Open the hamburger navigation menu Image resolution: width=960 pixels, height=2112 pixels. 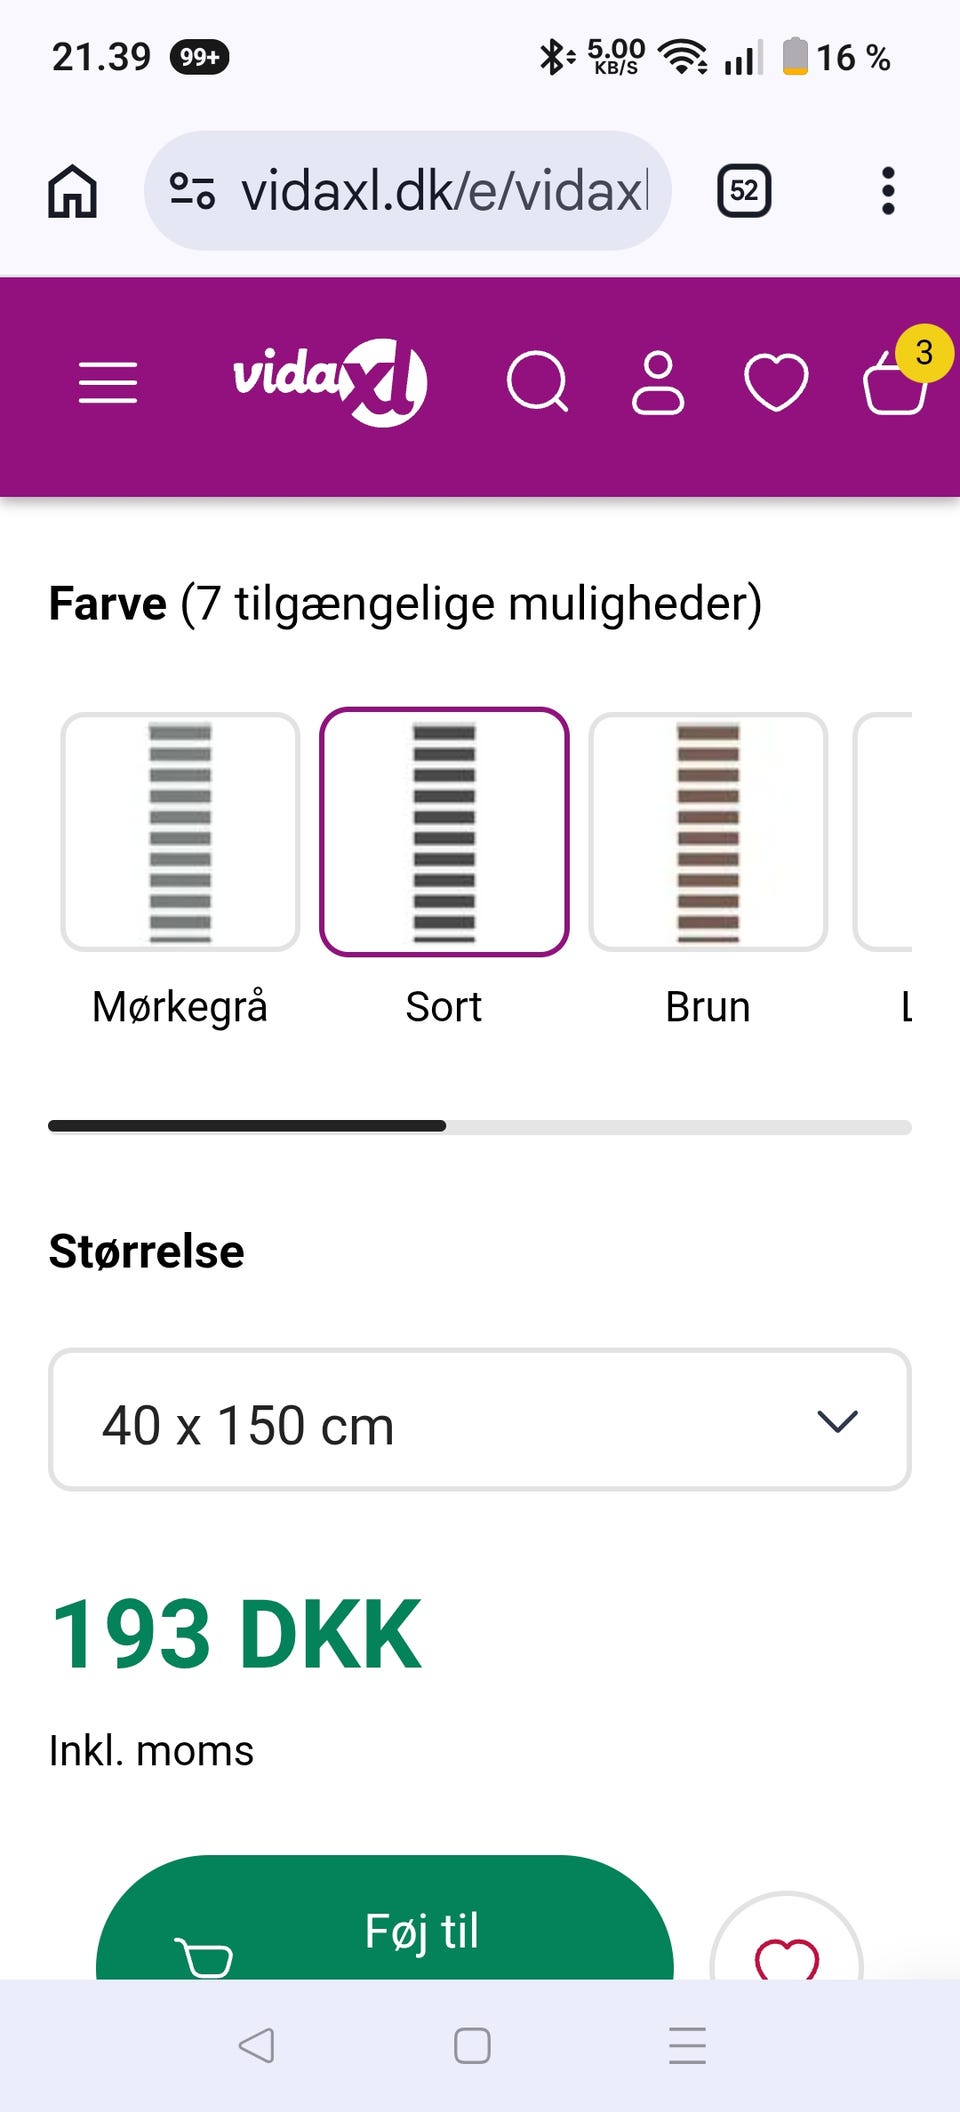pos(108,383)
